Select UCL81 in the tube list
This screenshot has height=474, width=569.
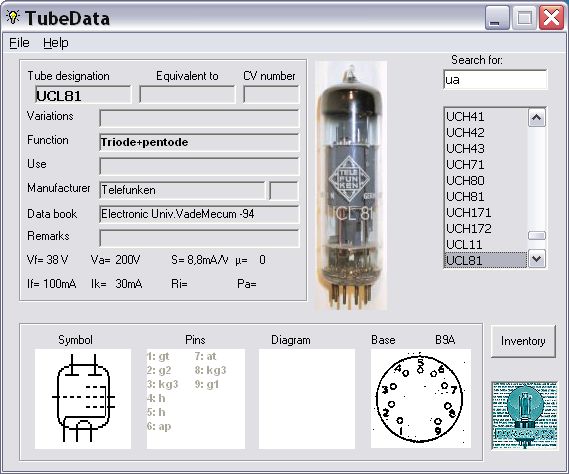tap(486, 260)
